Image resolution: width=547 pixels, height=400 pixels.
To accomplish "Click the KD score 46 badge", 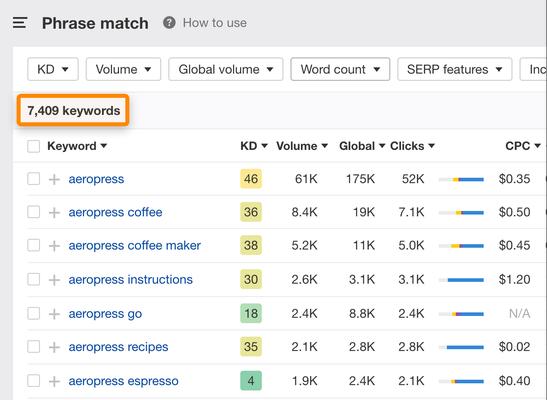I will coord(251,179).
